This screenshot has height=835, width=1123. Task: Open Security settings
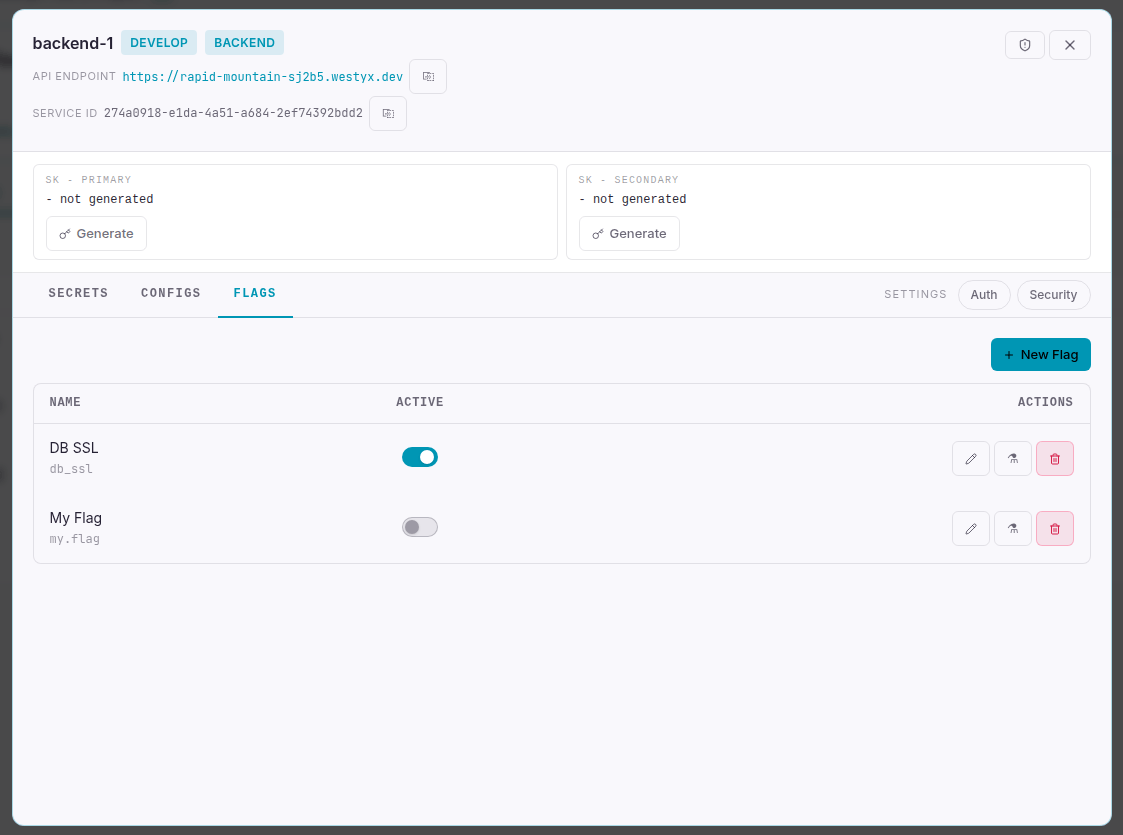tap(1053, 295)
